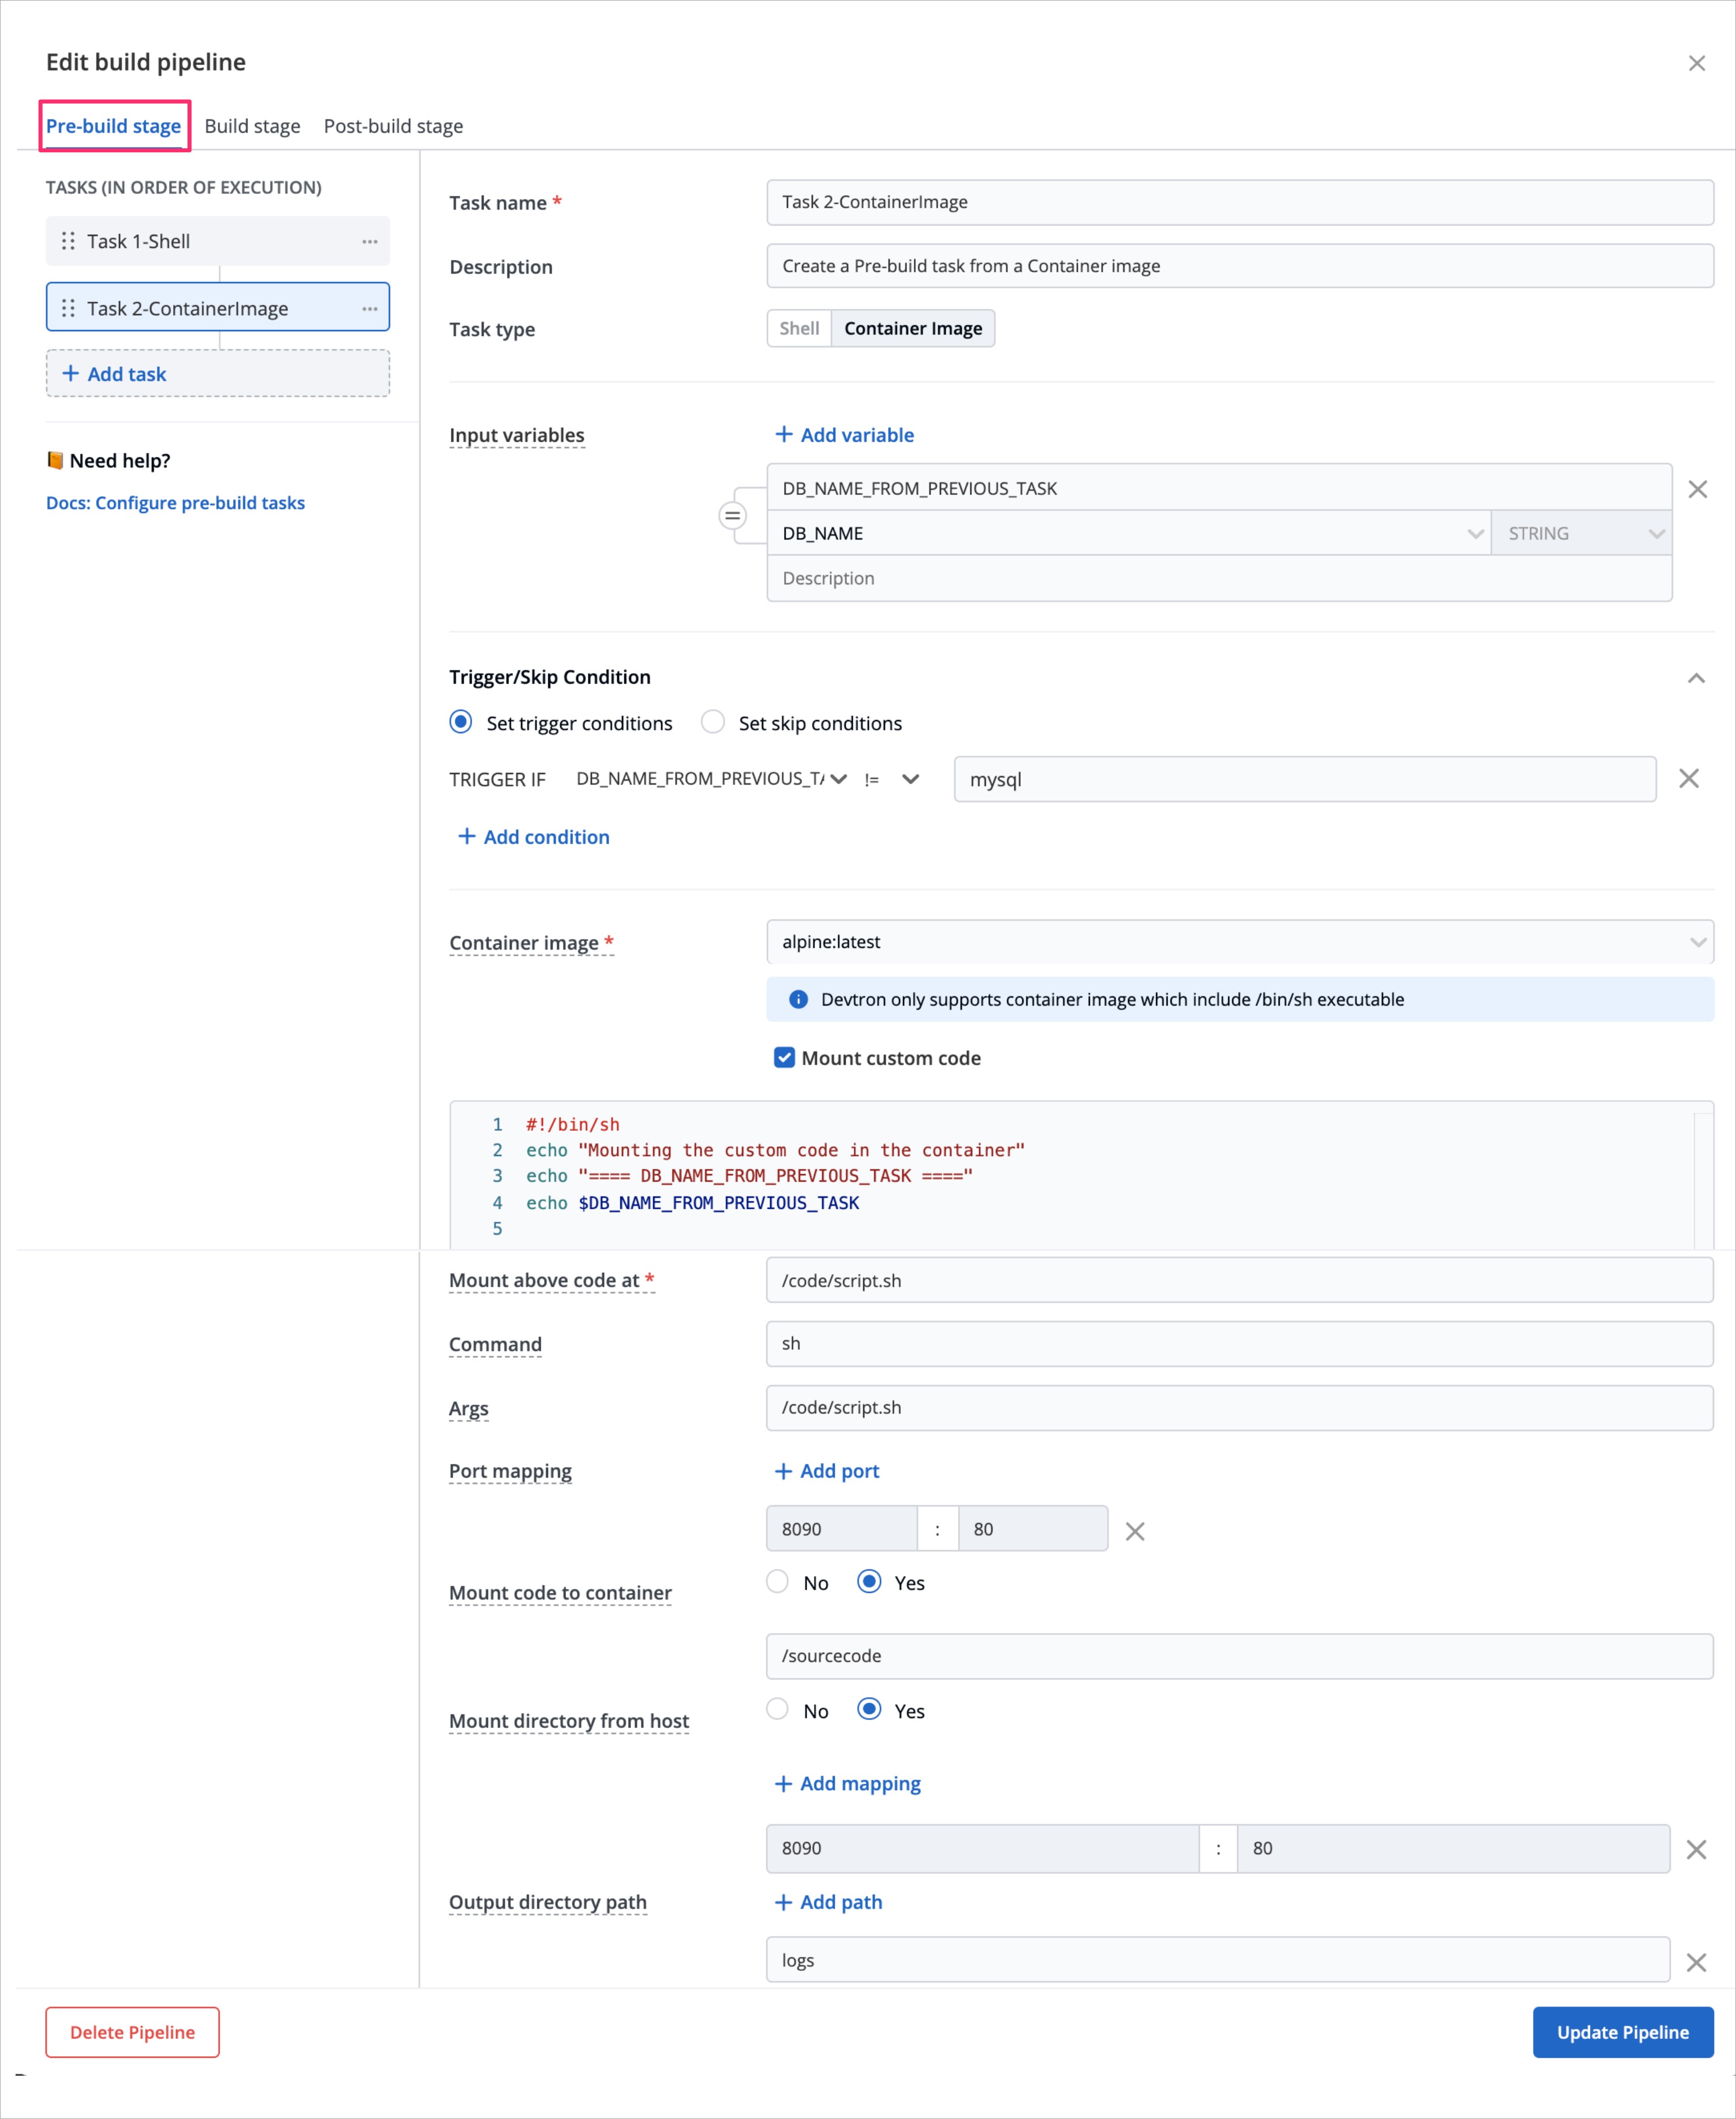Viewport: 1736px width, 2119px height.
Task: Remove the logs output directory path
Action: tap(1696, 1962)
